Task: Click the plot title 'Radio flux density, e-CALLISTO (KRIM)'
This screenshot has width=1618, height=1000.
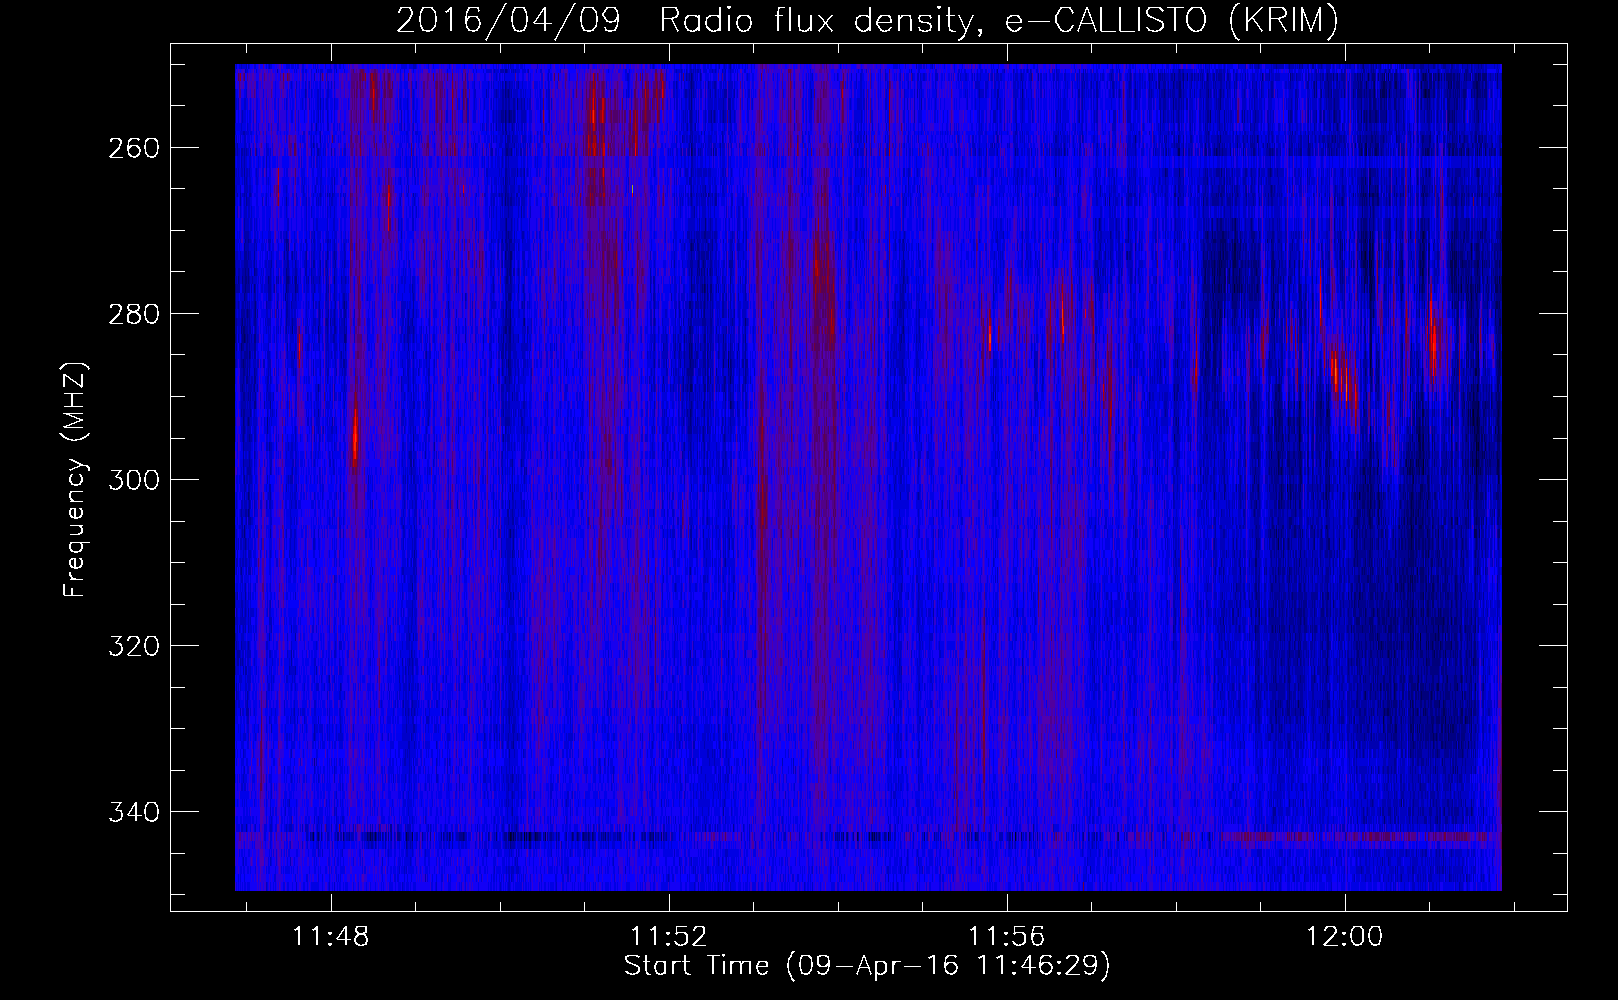Action: (998, 21)
